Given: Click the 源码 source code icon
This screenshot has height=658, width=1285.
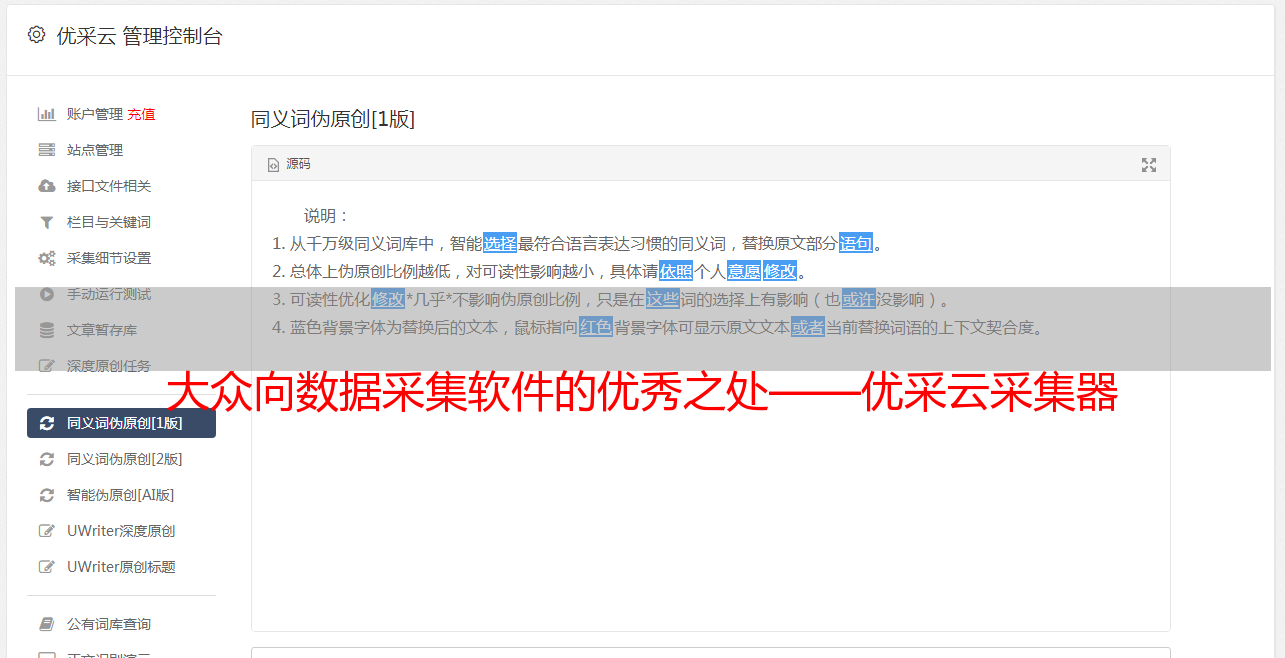Looking at the screenshot, I should point(273,165).
